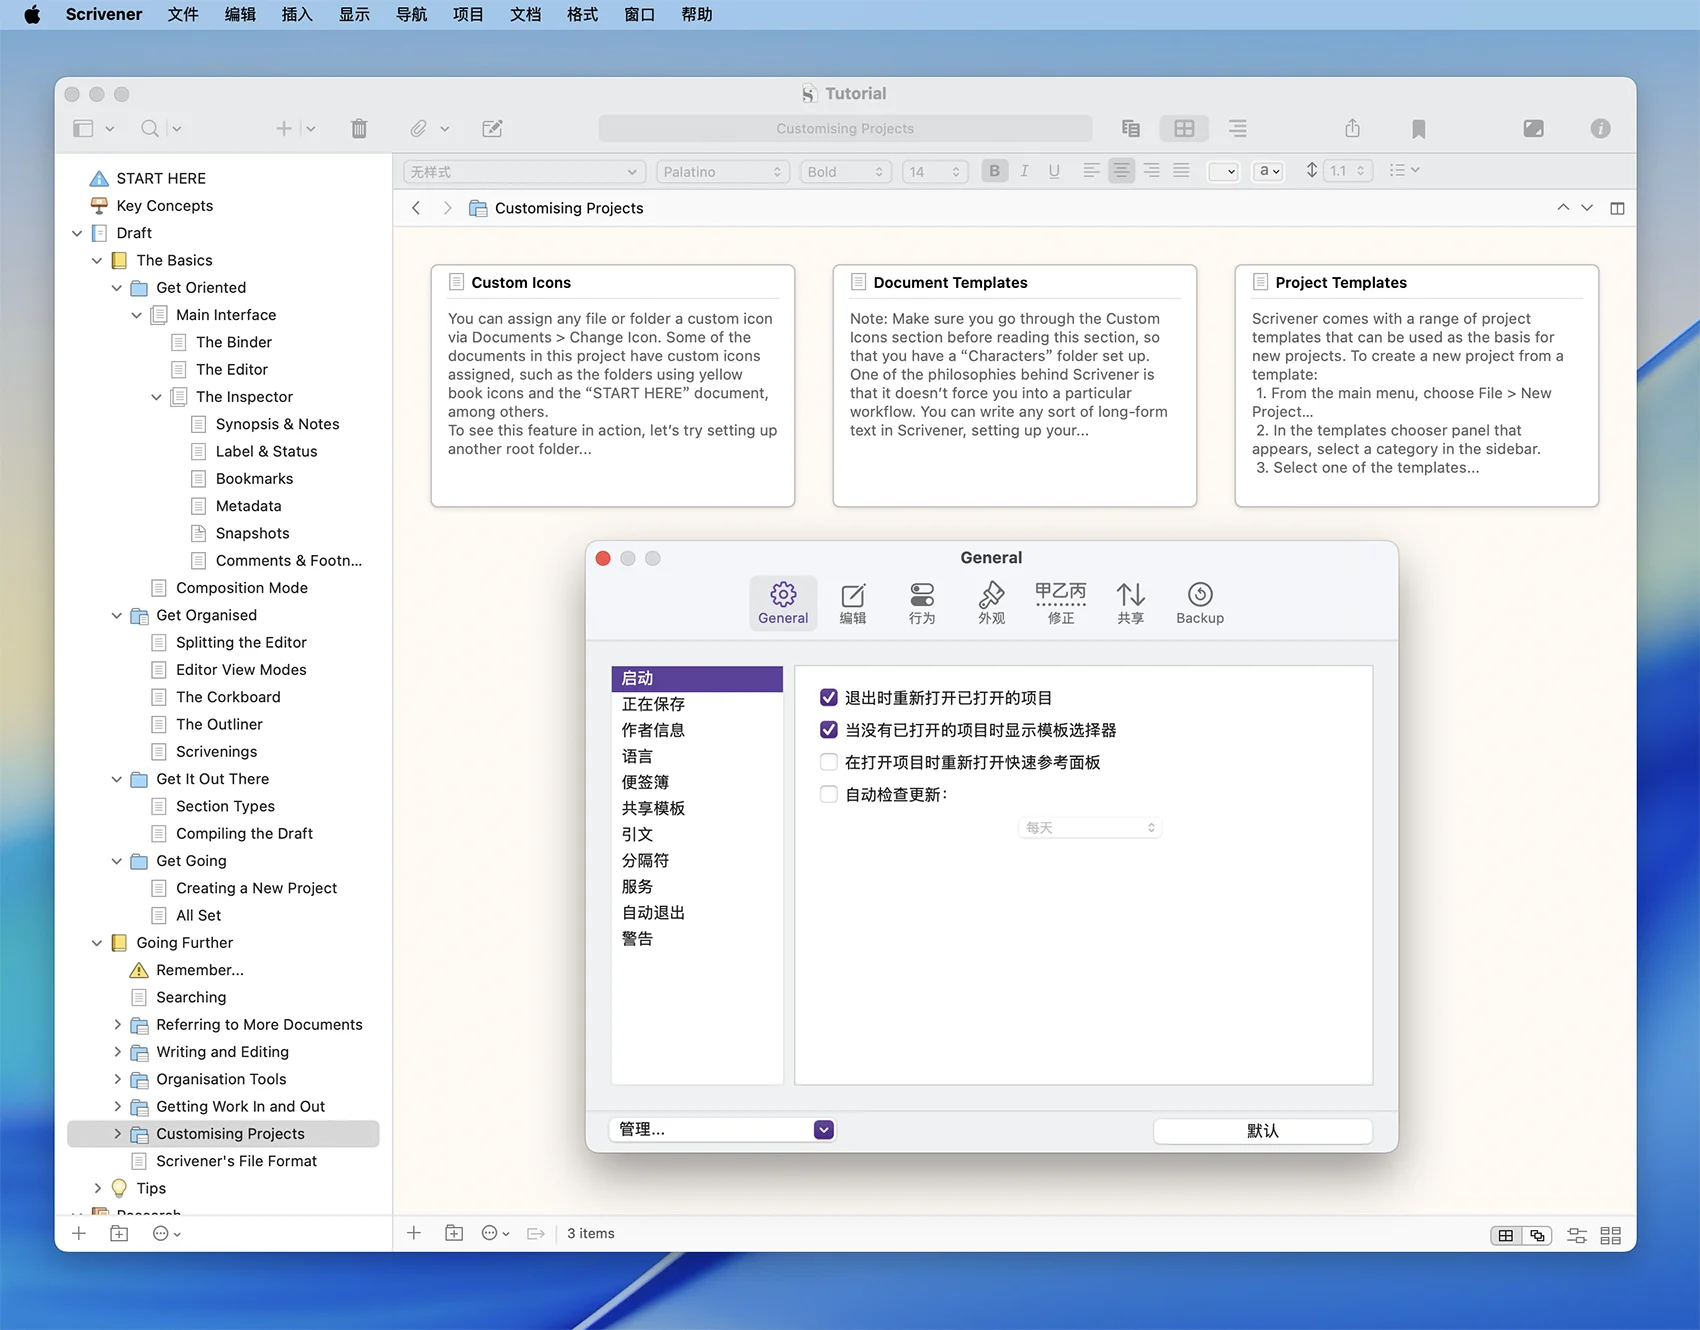Select 正在保存 in preferences list
This screenshot has width=1700, height=1330.
[x=653, y=705]
